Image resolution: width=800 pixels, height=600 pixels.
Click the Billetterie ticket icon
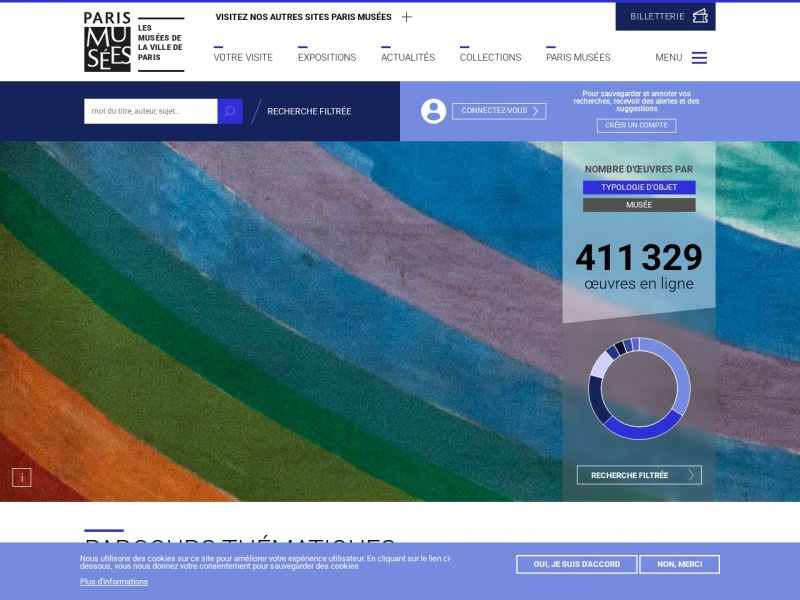700,16
